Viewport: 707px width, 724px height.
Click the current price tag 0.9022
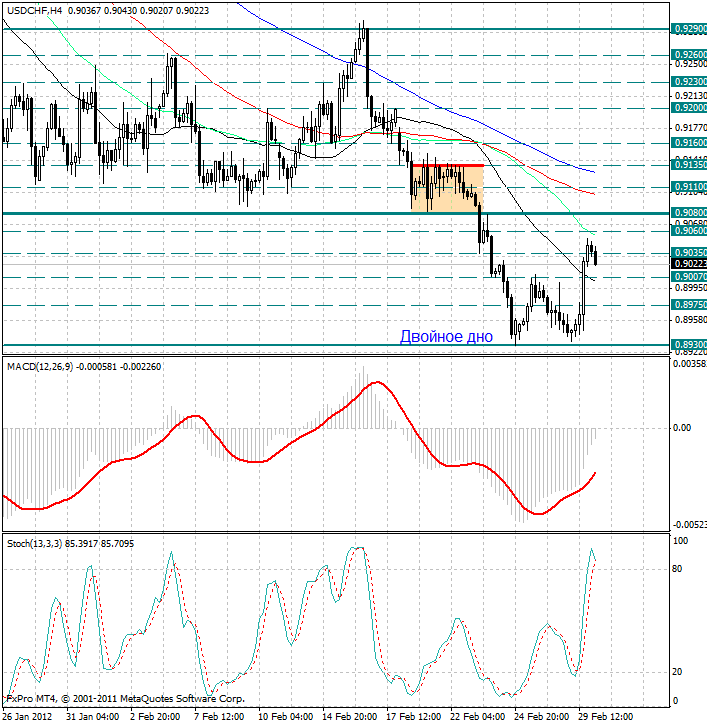click(x=689, y=264)
